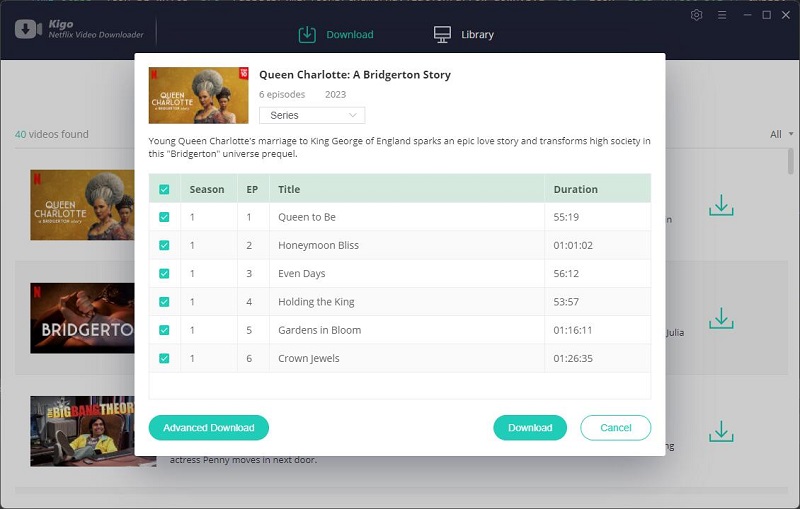Switch to the Library tab
This screenshot has width=800, height=509.
[x=464, y=35]
